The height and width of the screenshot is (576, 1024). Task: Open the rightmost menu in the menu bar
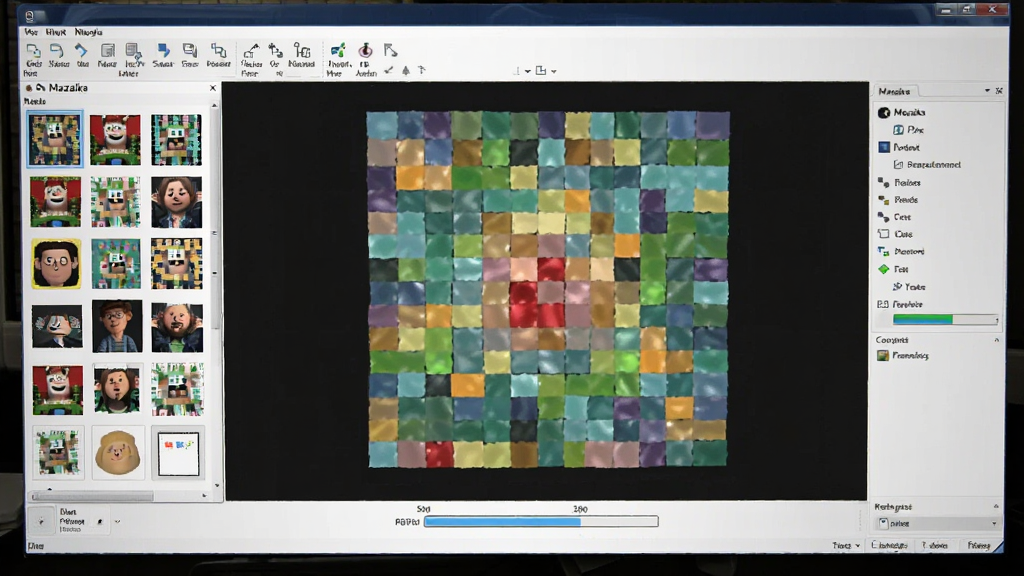(88, 32)
